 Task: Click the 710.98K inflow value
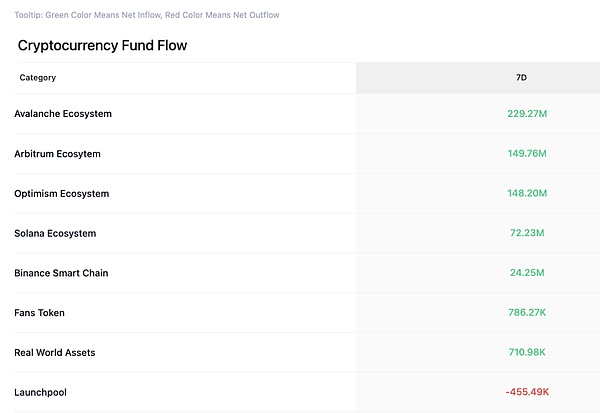527,353
